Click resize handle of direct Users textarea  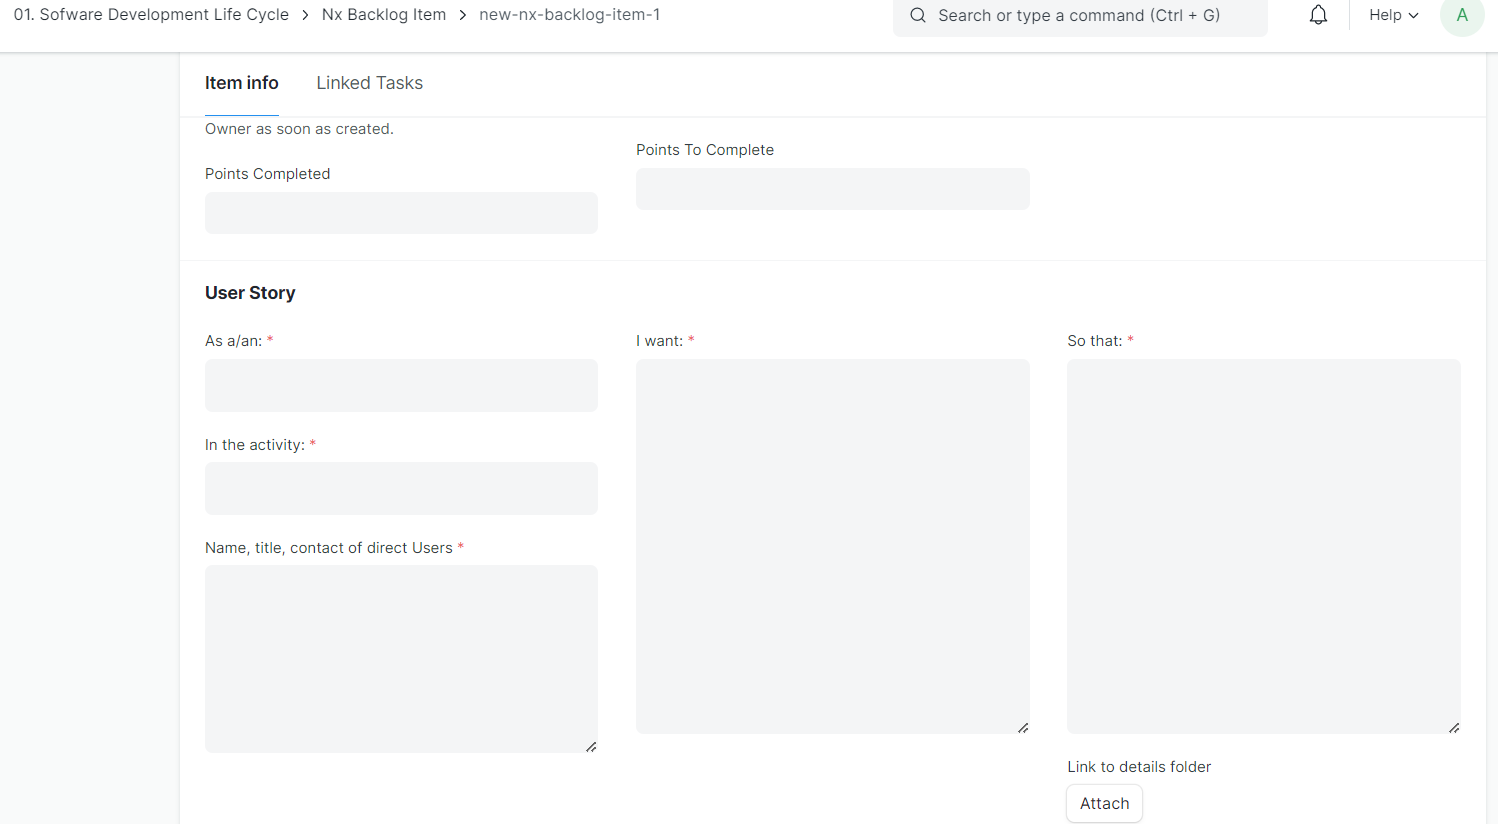[x=591, y=747]
